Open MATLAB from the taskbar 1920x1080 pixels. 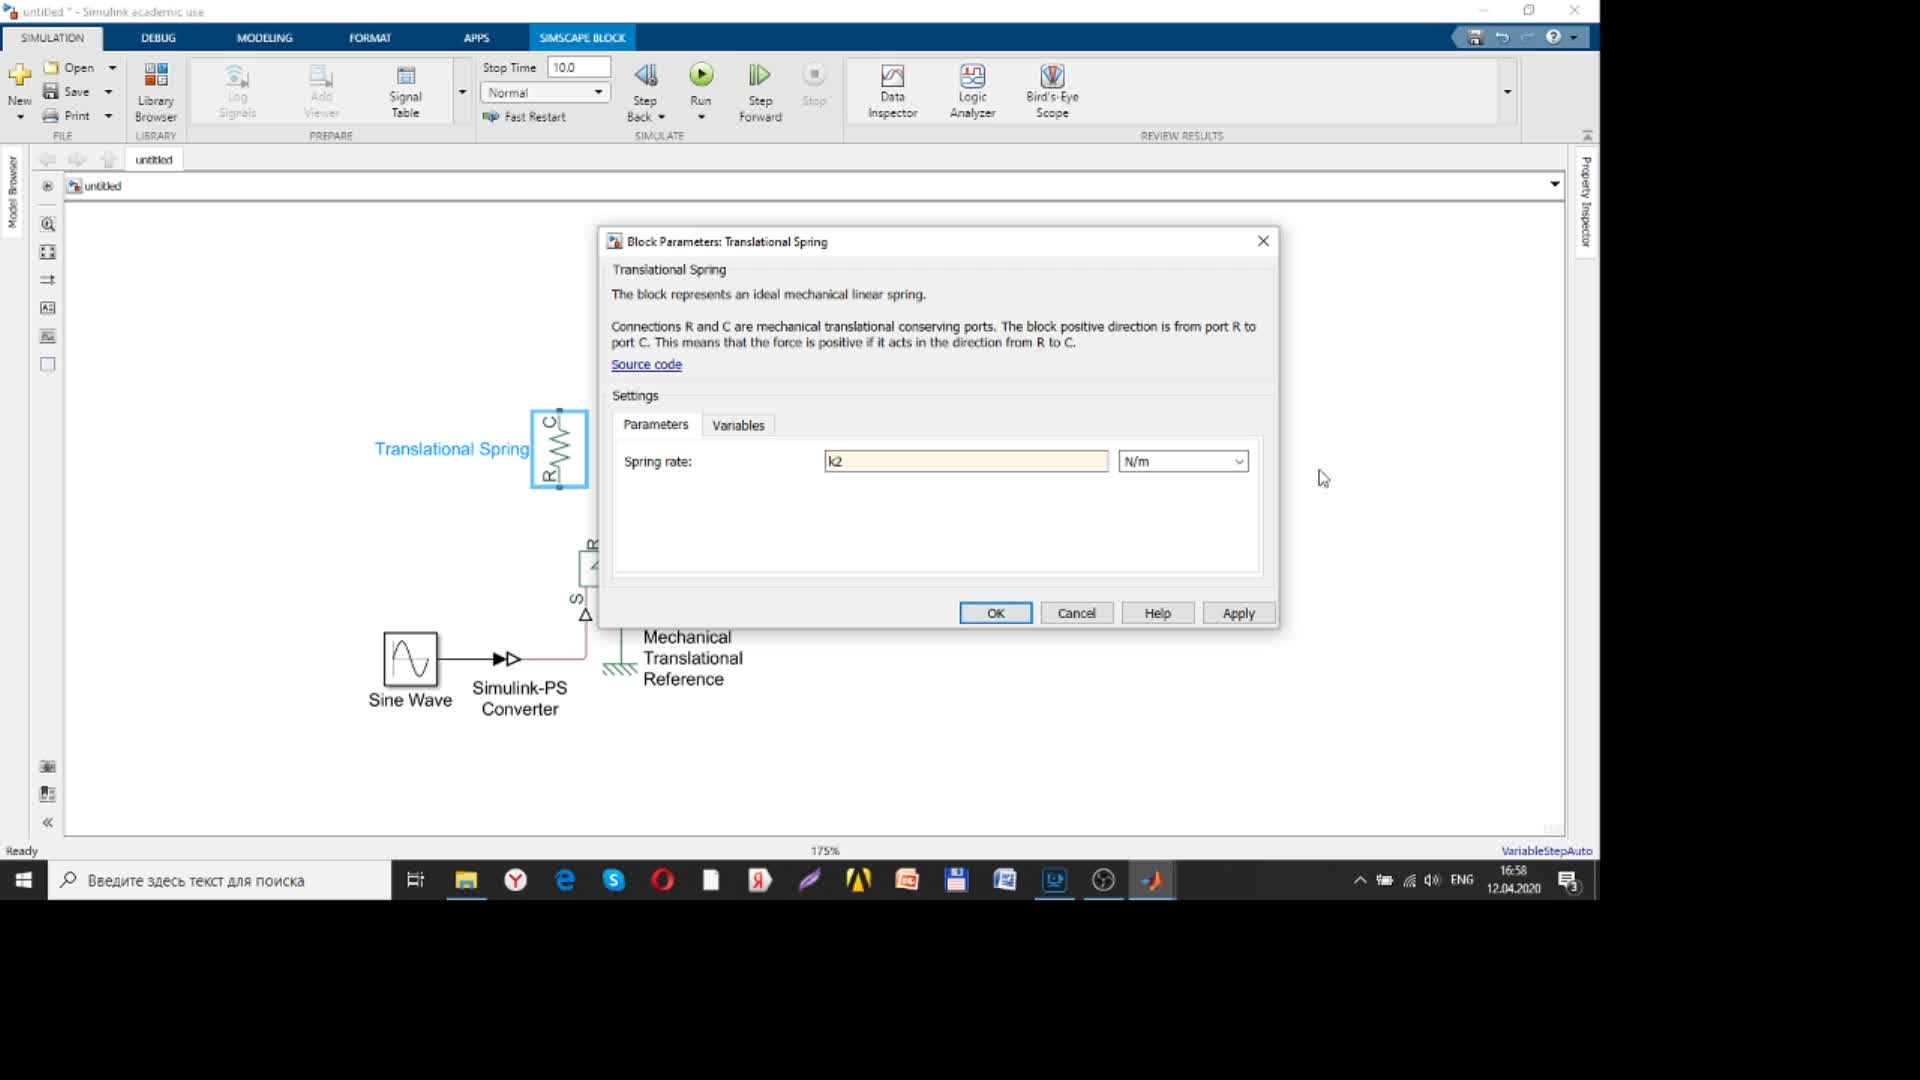(x=1152, y=880)
